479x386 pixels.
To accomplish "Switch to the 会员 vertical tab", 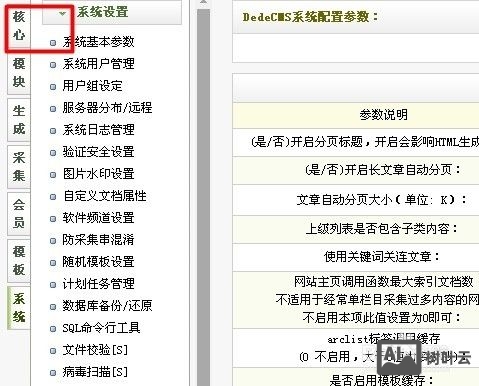I will pyautogui.click(x=19, y=213).
